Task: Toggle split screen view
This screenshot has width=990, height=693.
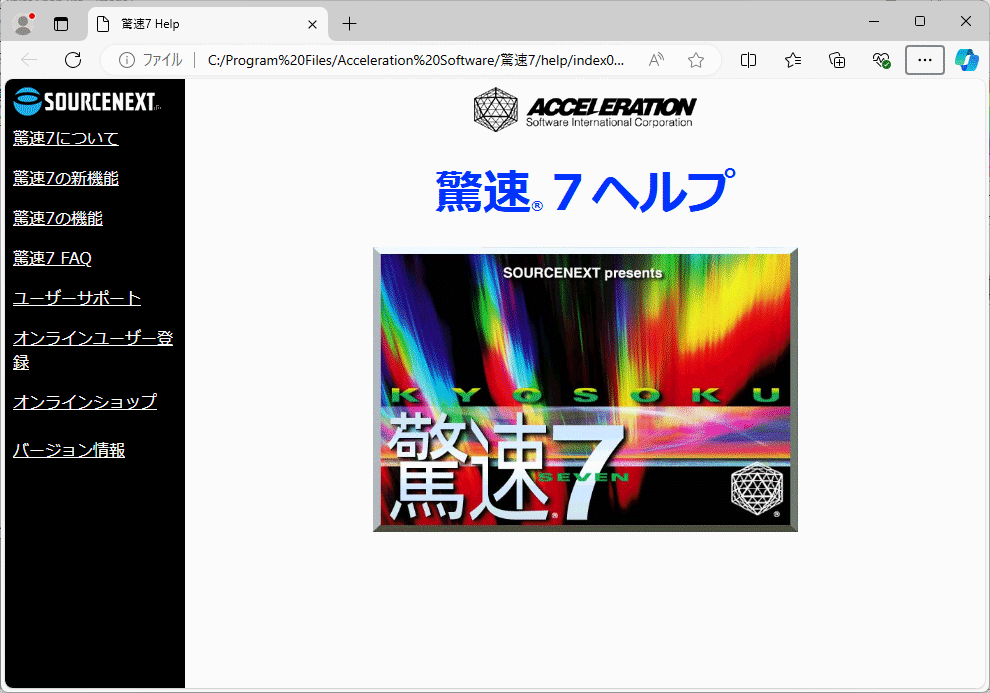Action: 748,60
